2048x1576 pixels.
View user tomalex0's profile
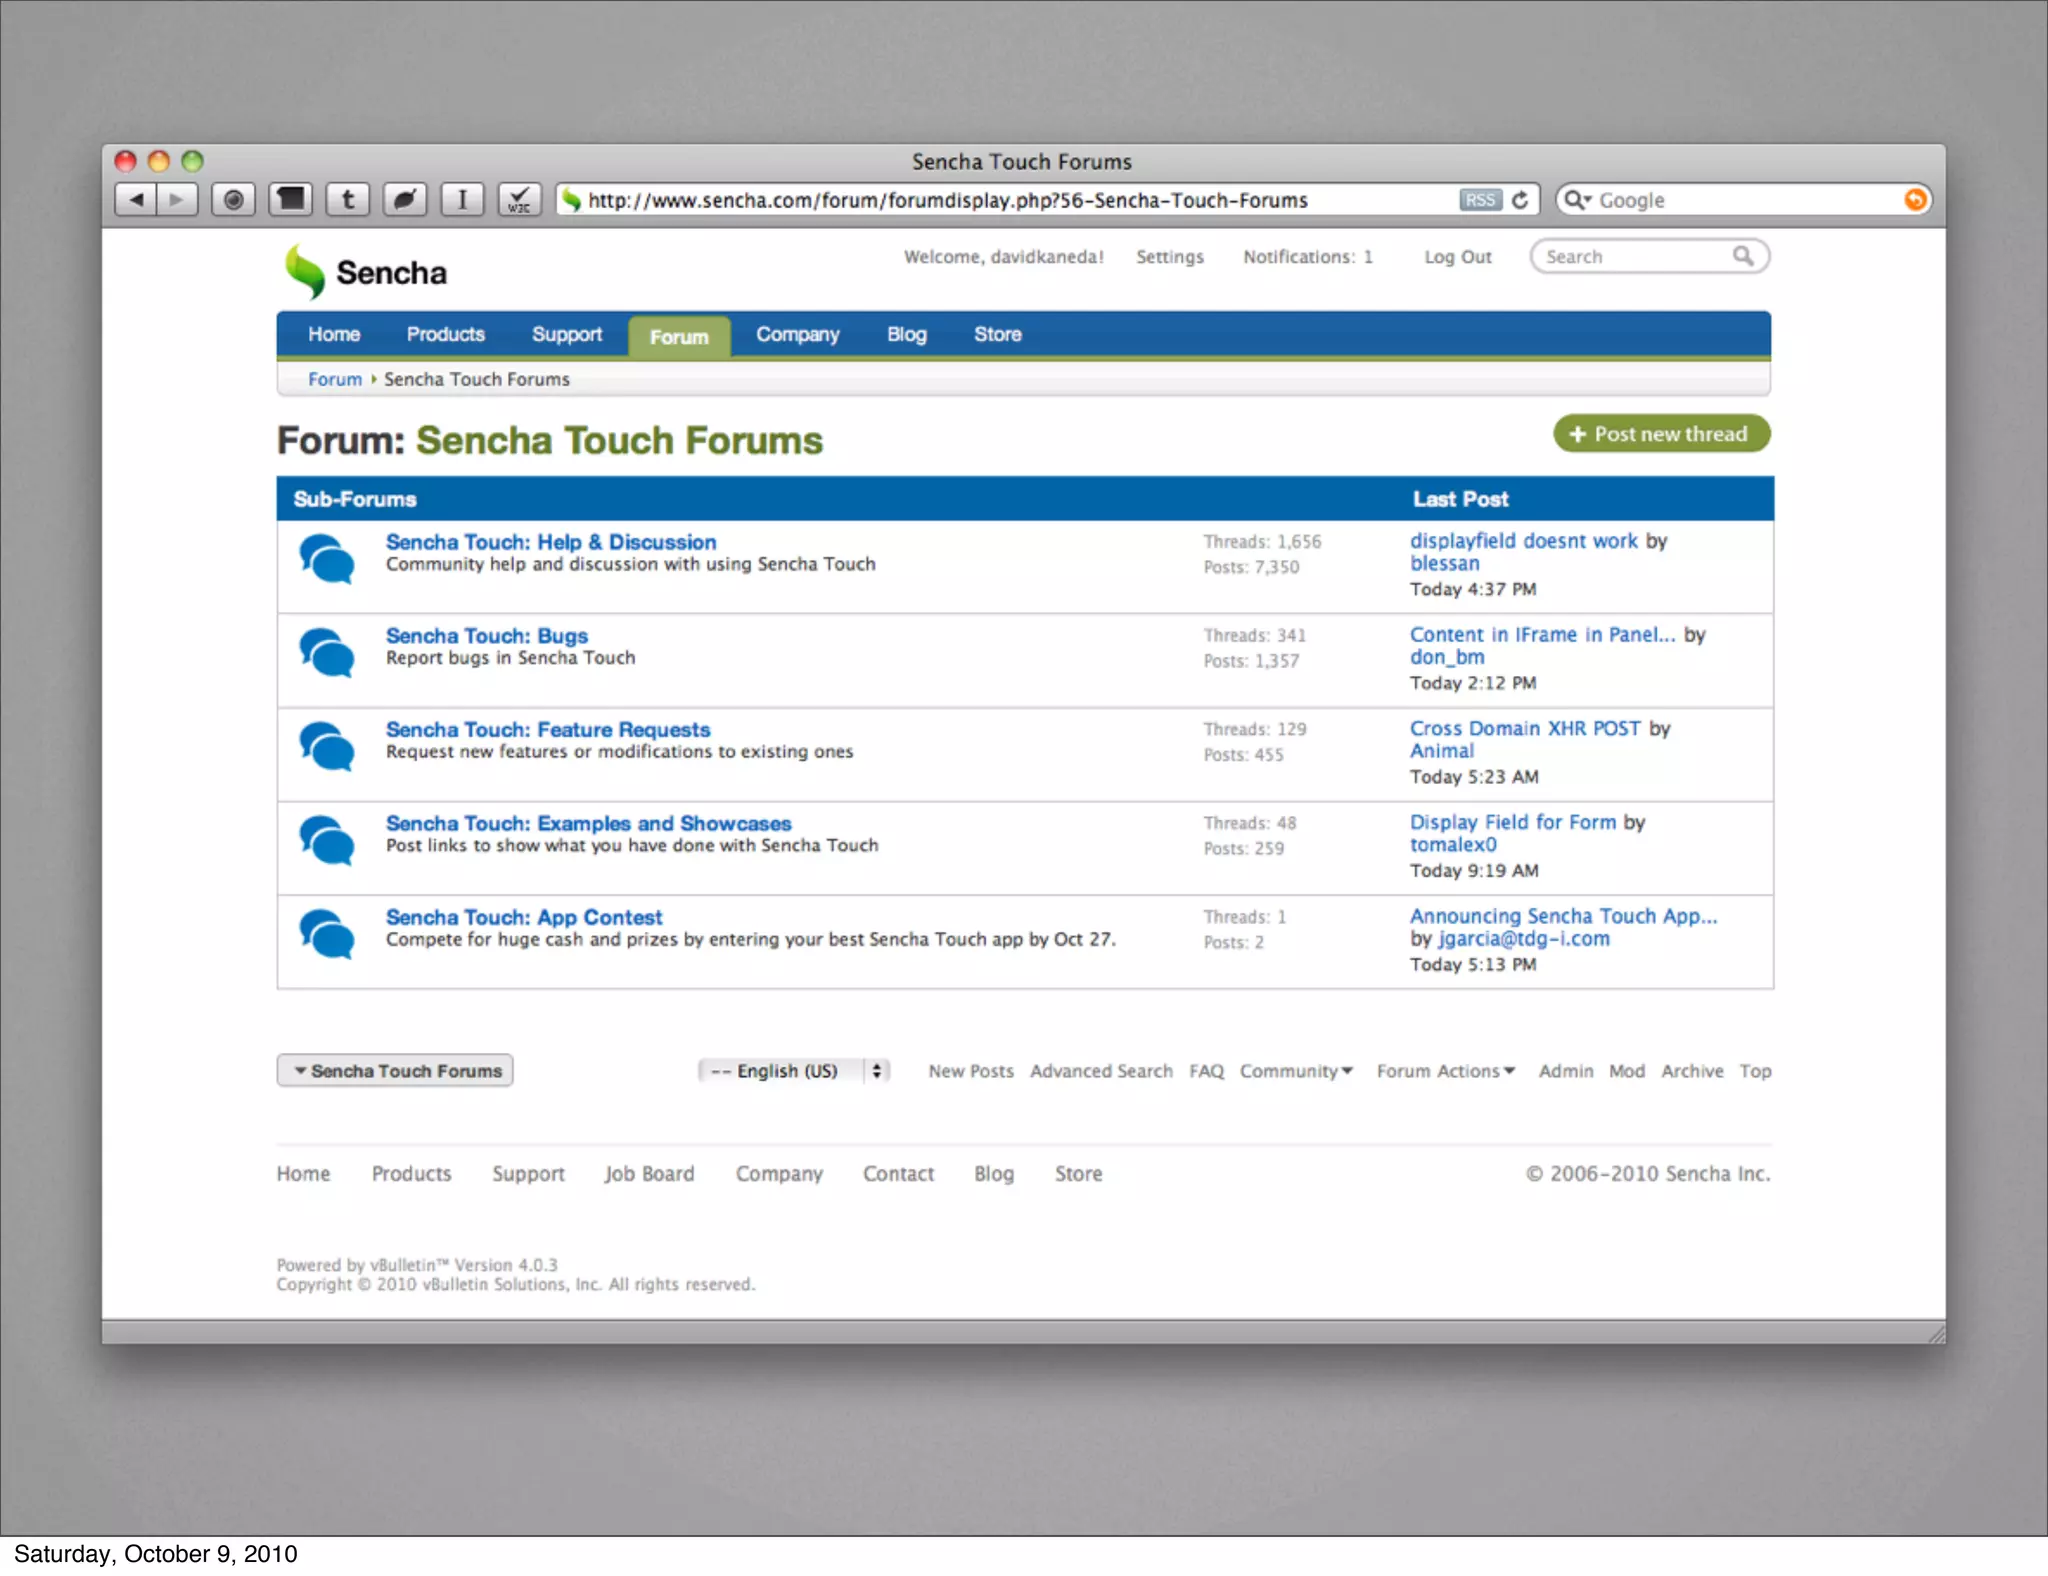(x=1453, y=845)
